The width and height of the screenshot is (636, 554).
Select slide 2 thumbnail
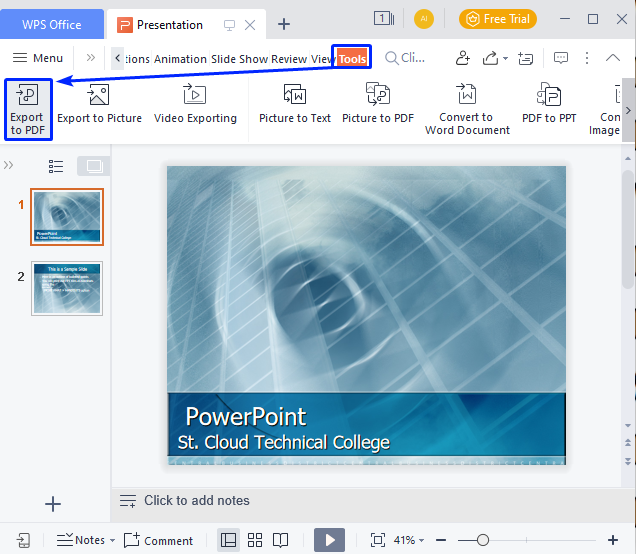pos(67,288)
